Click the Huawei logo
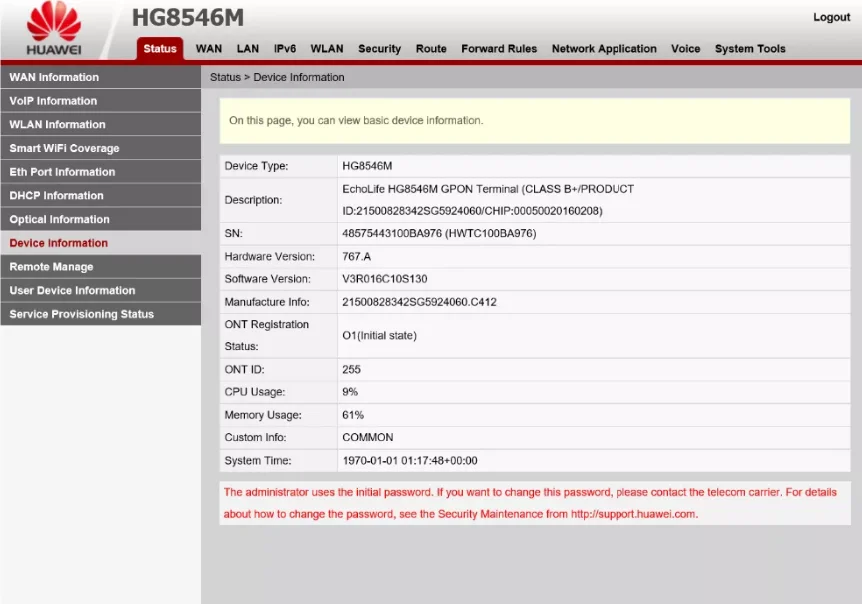The width and height of the screenshot is (862, 604). (52, 25)
